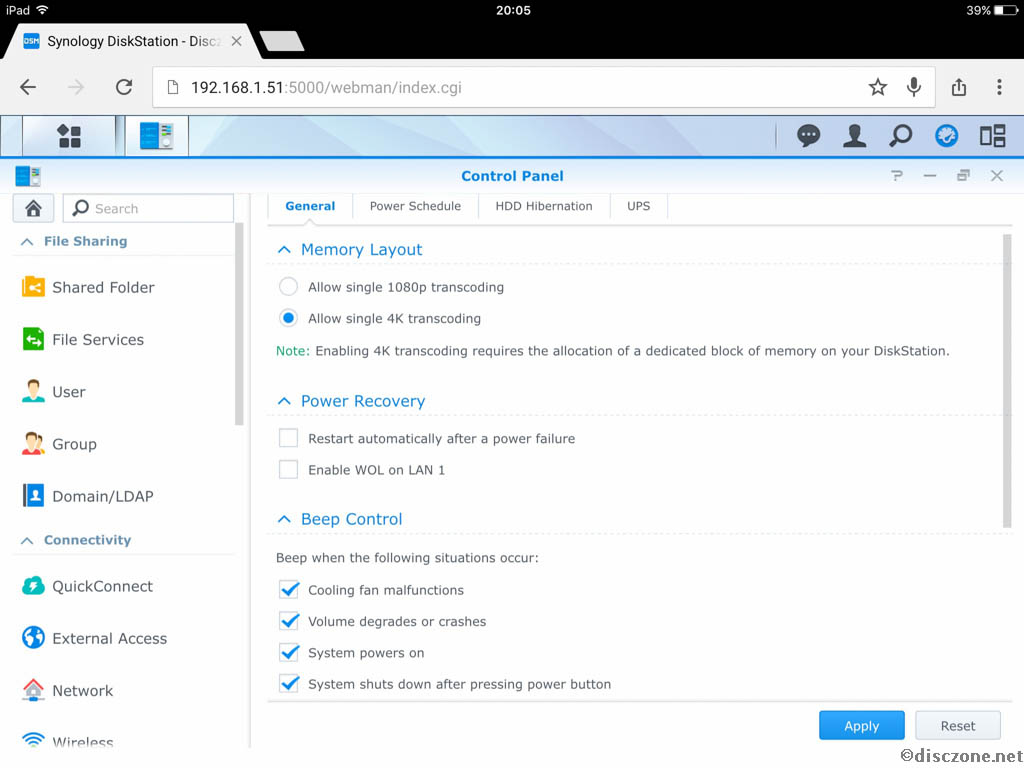Uncheck System shuts down after pressing power button
This screenshot has height=768, width=1024.
pos(289,683)
